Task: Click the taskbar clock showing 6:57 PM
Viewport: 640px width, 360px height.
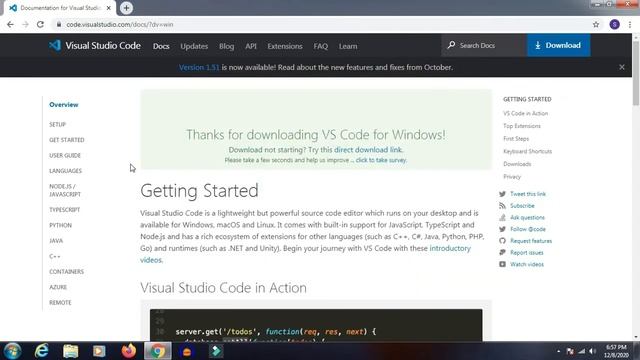Action: pos(616,351)
